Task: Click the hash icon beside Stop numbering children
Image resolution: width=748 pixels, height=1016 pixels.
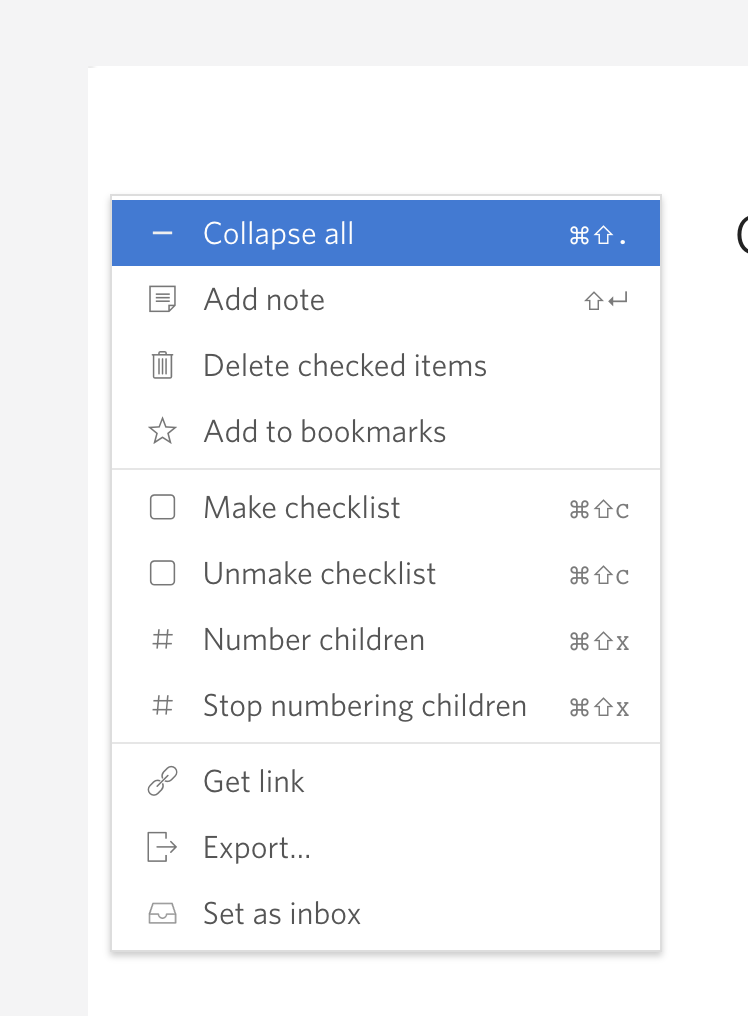Action: (x=162, y=705)
